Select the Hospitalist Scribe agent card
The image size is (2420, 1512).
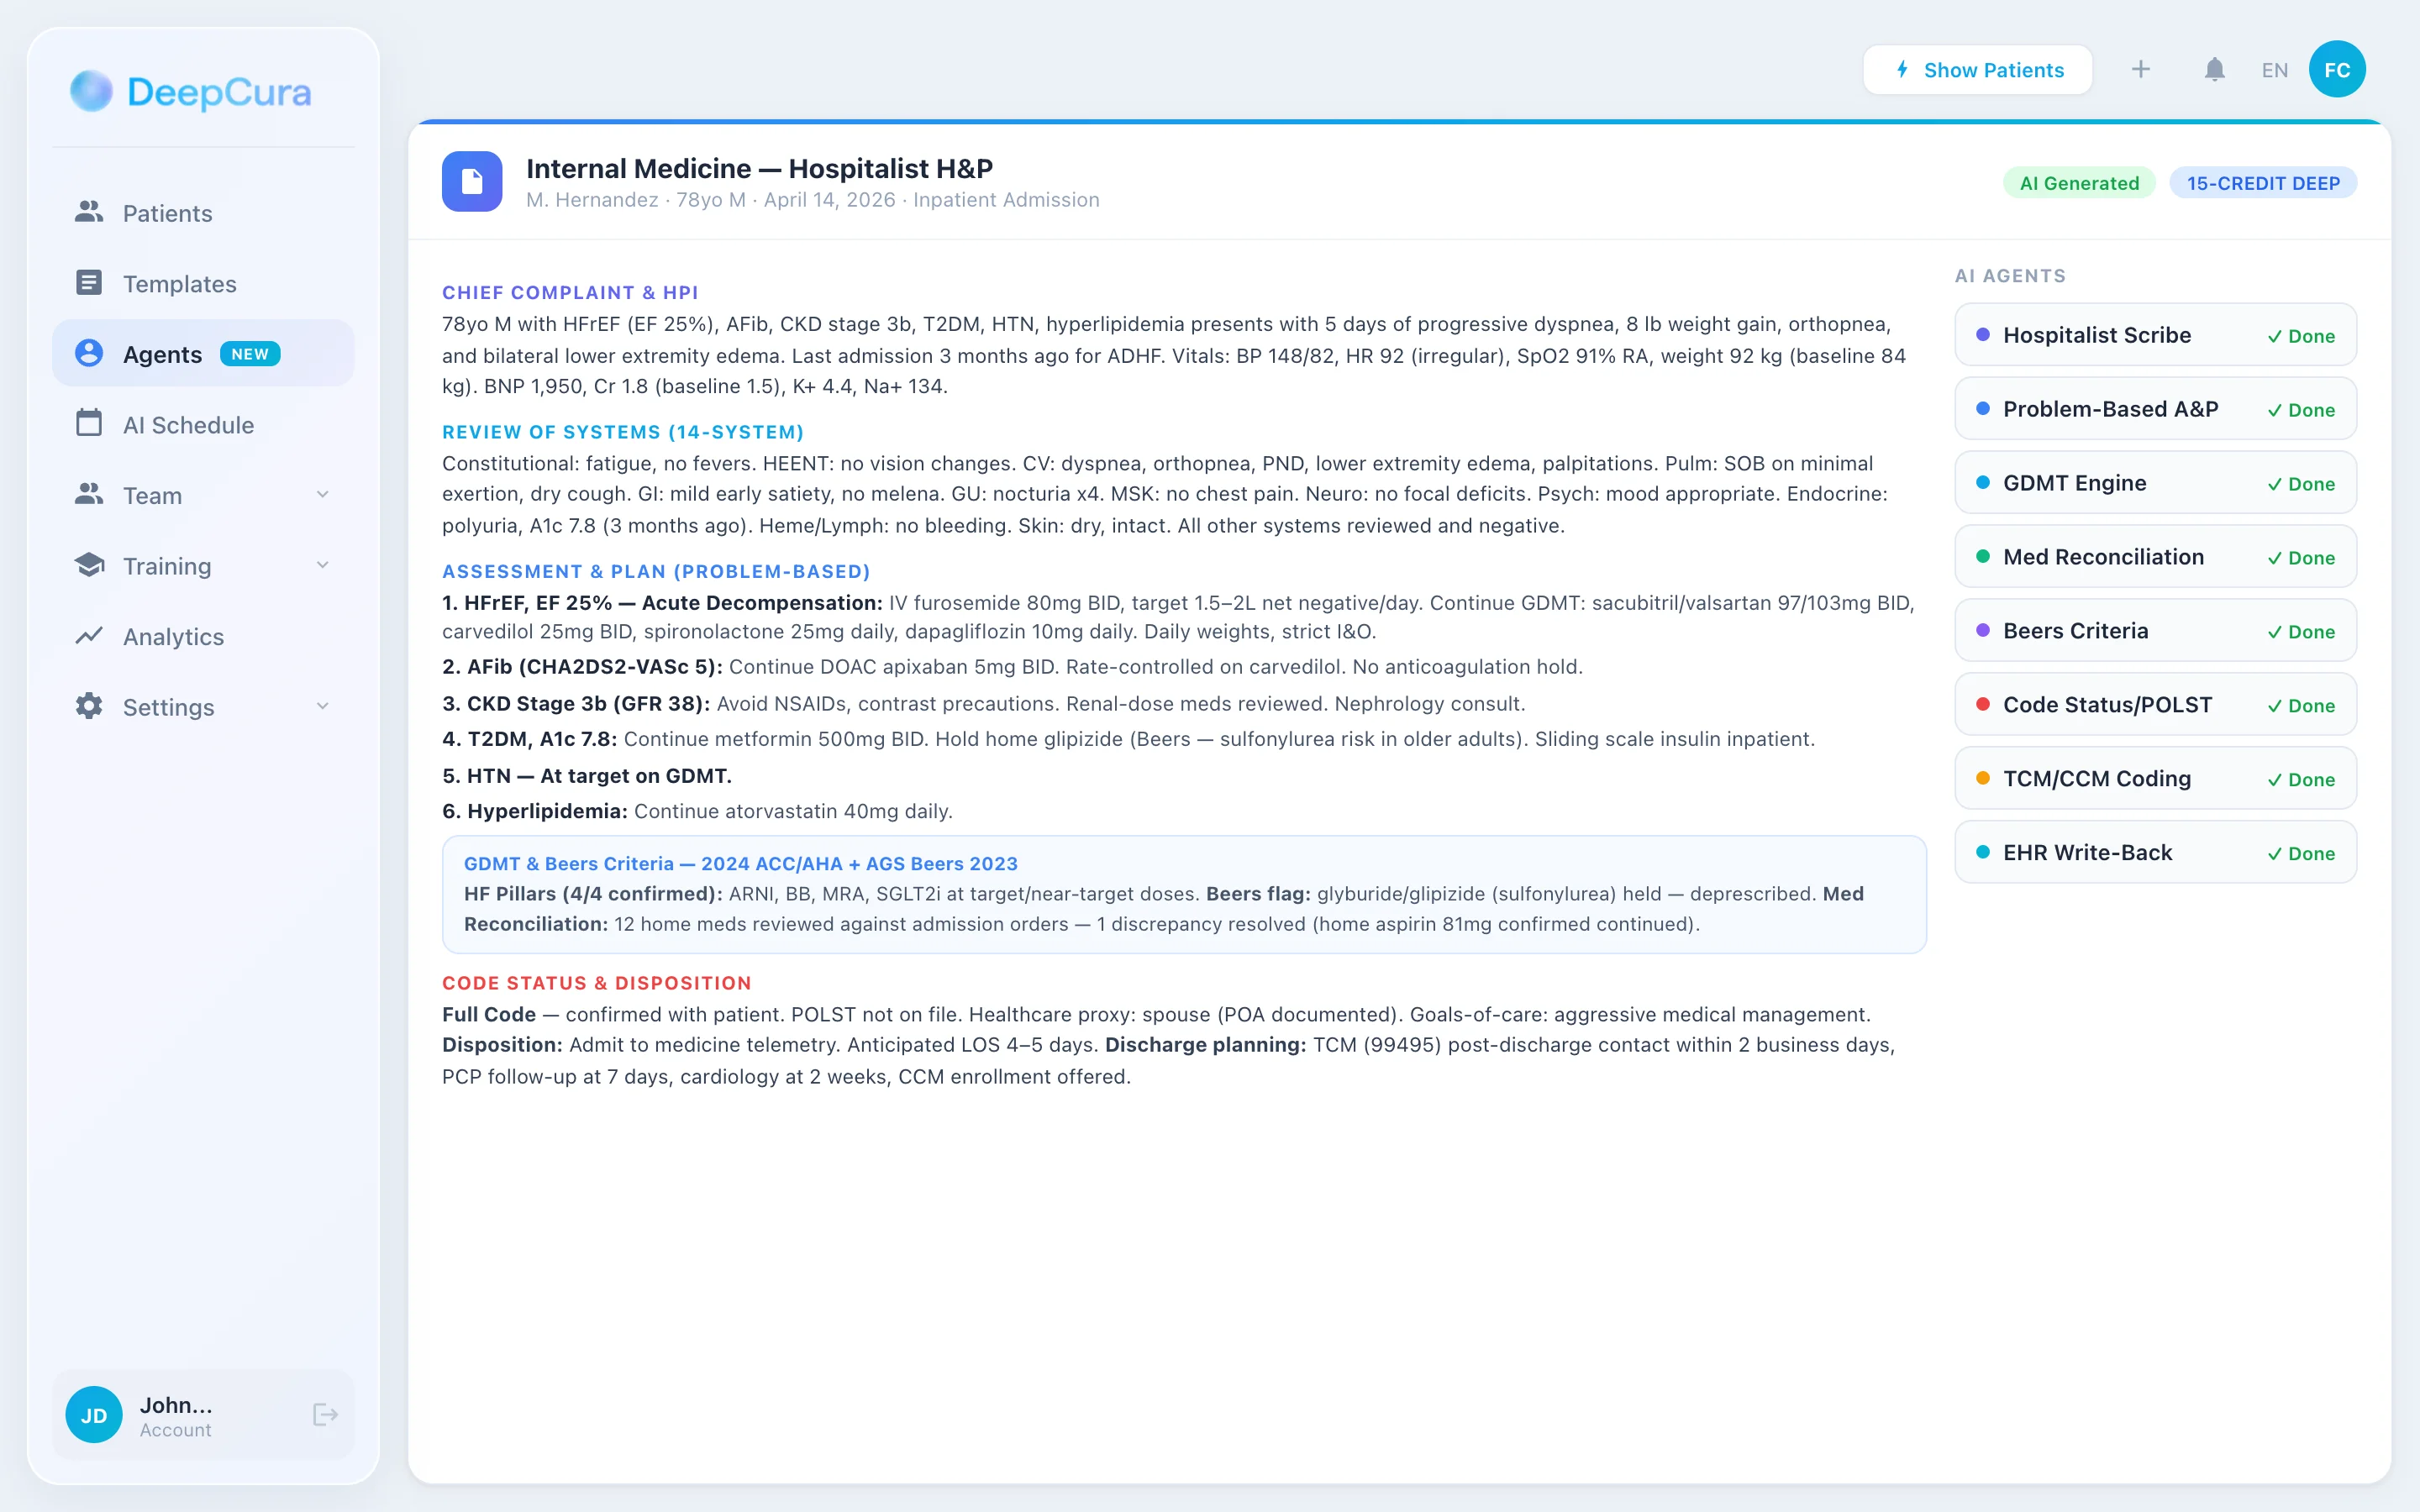(2155, 335)
